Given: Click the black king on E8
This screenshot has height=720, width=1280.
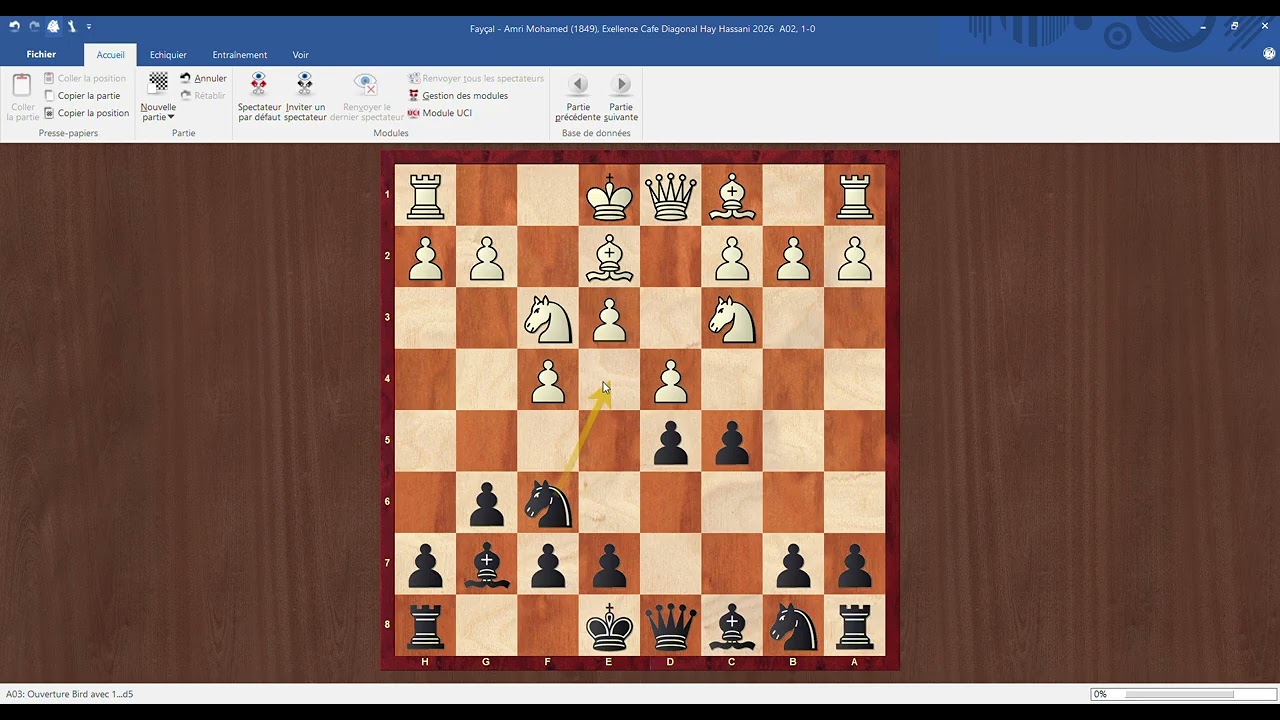Looking at the screenshot, I should [609, 626].
